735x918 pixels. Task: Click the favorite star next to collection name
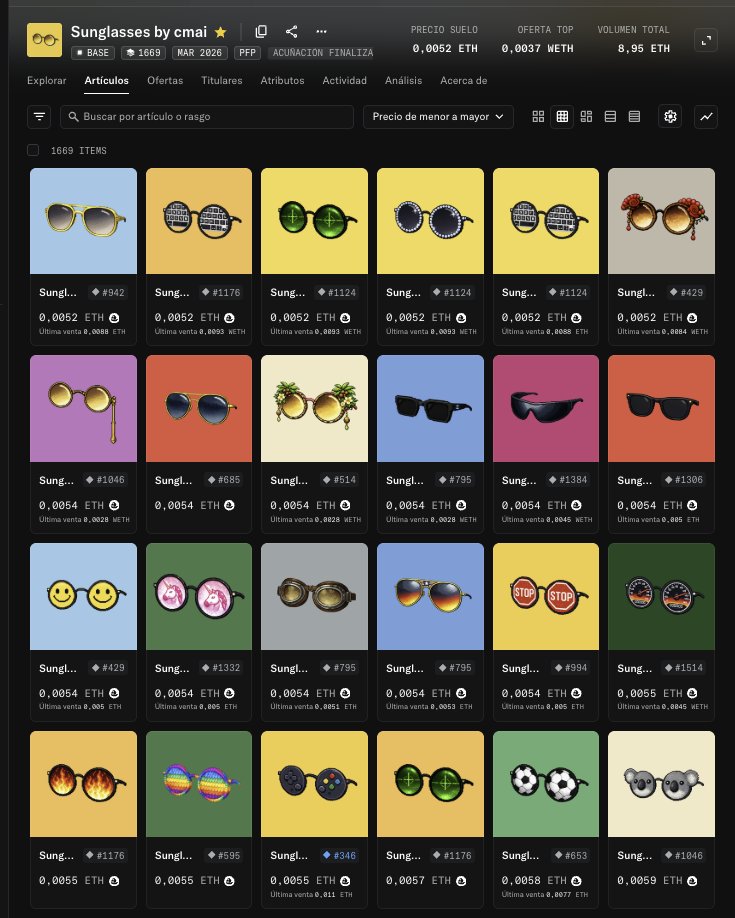click(220, 32)
